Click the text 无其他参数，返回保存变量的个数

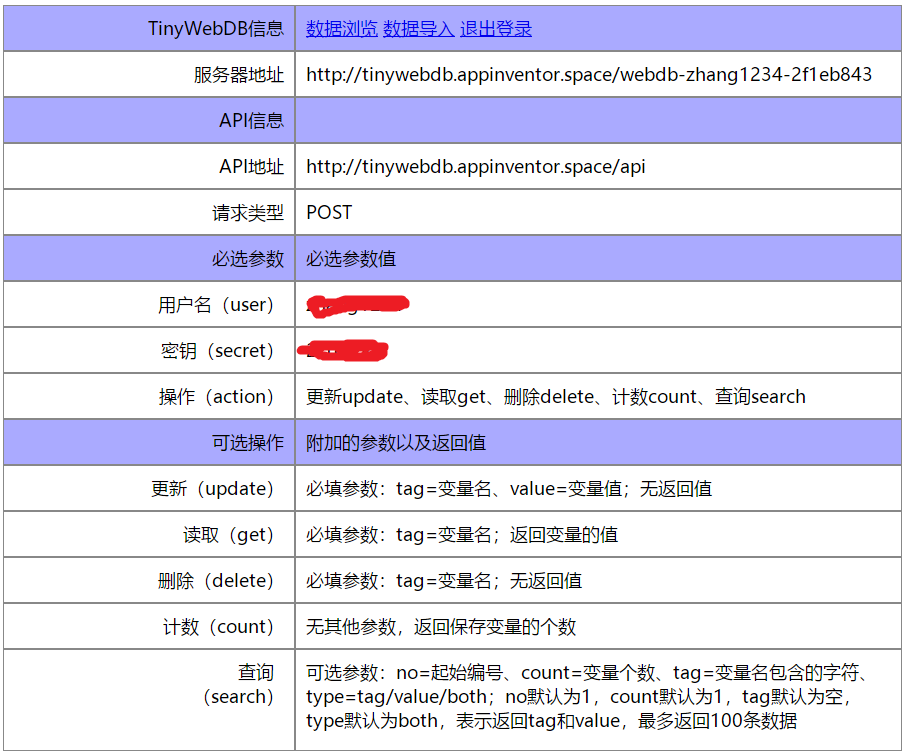point(441,627)
